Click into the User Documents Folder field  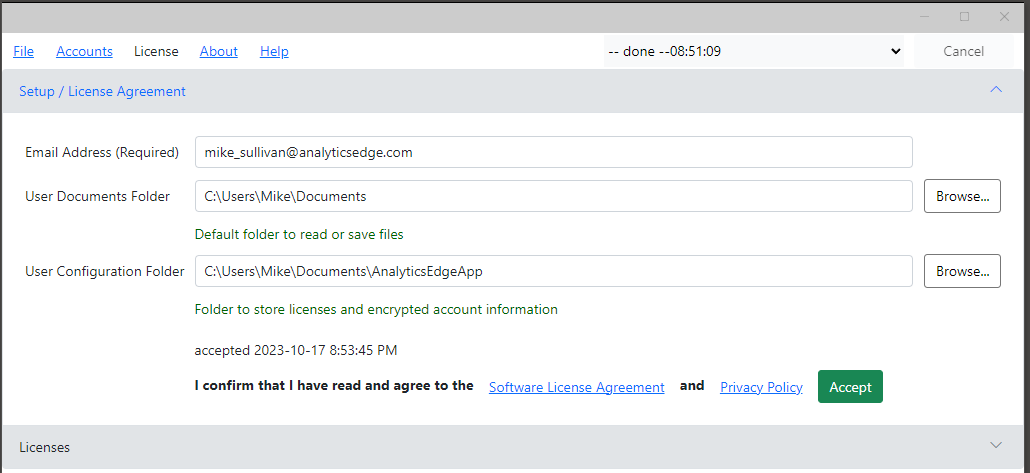click(x=554, y=196)
